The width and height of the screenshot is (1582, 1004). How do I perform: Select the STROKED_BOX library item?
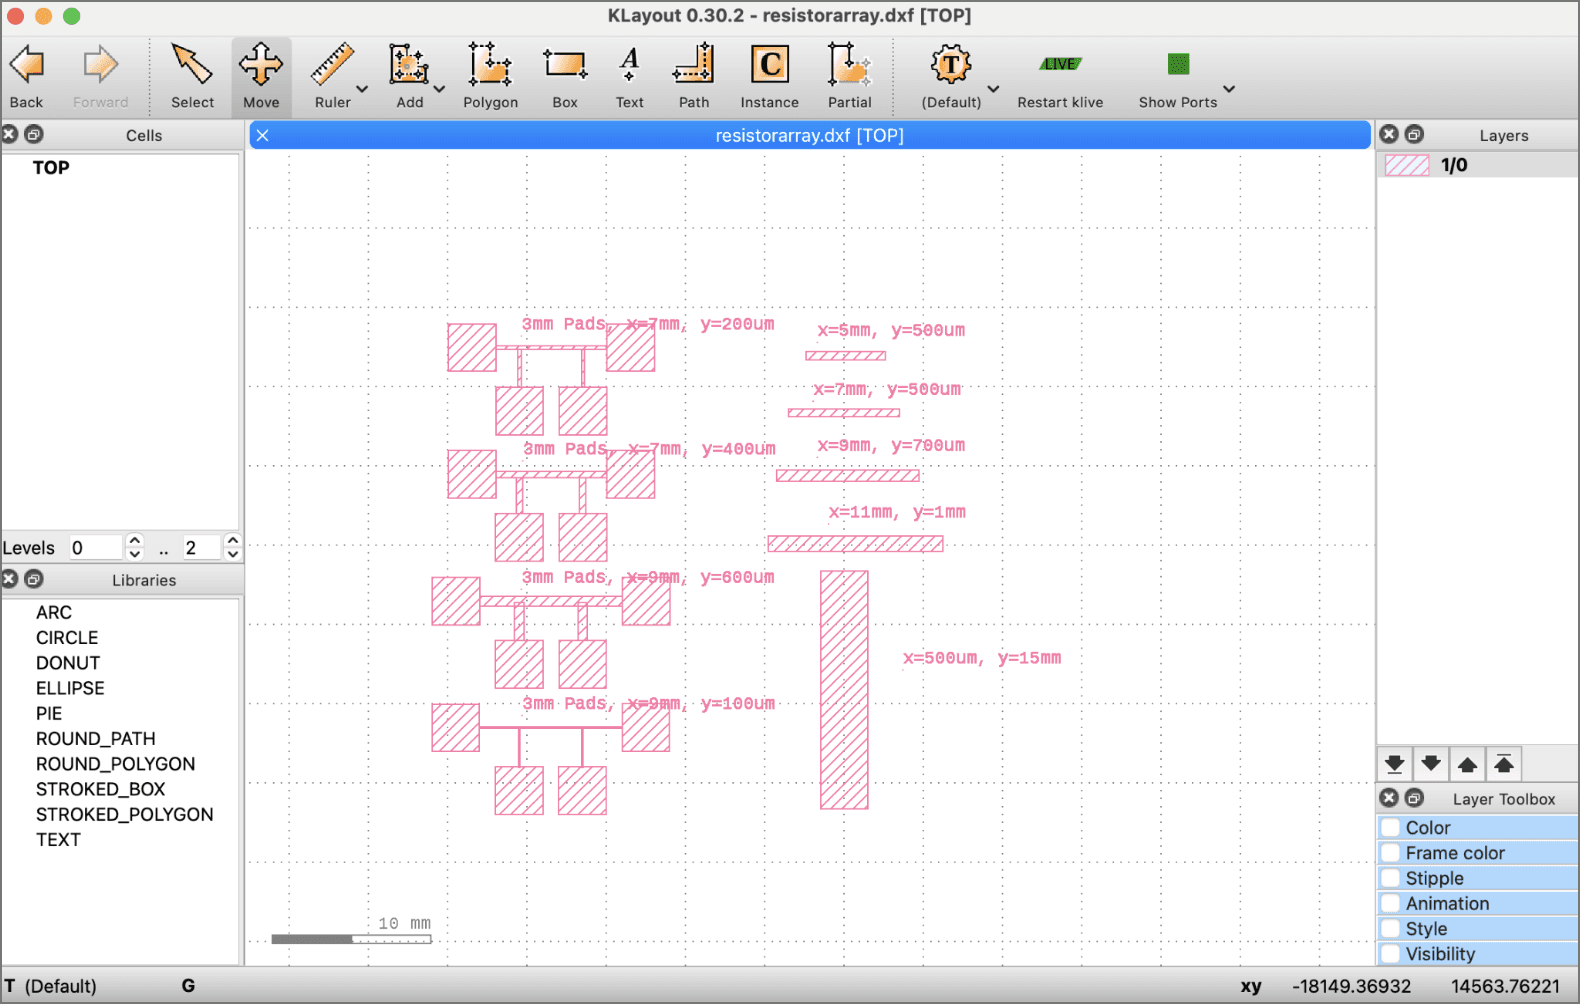click(x=101, y=789)
